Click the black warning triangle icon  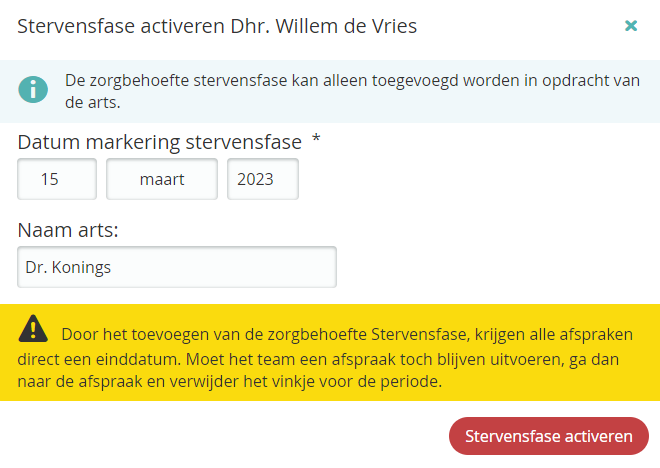point(33,328)
